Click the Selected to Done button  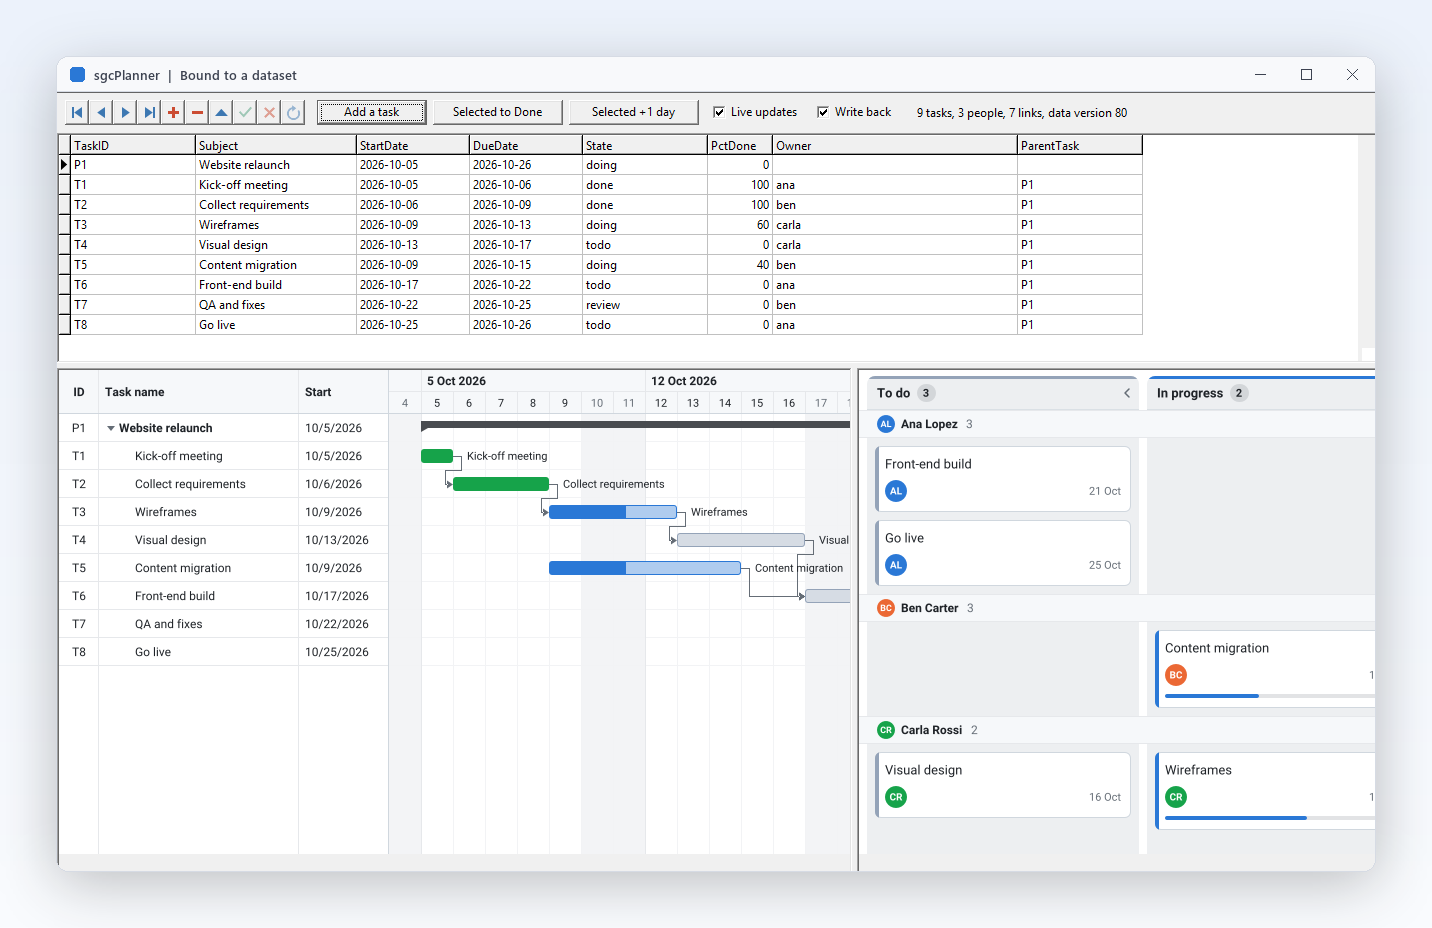498,112
